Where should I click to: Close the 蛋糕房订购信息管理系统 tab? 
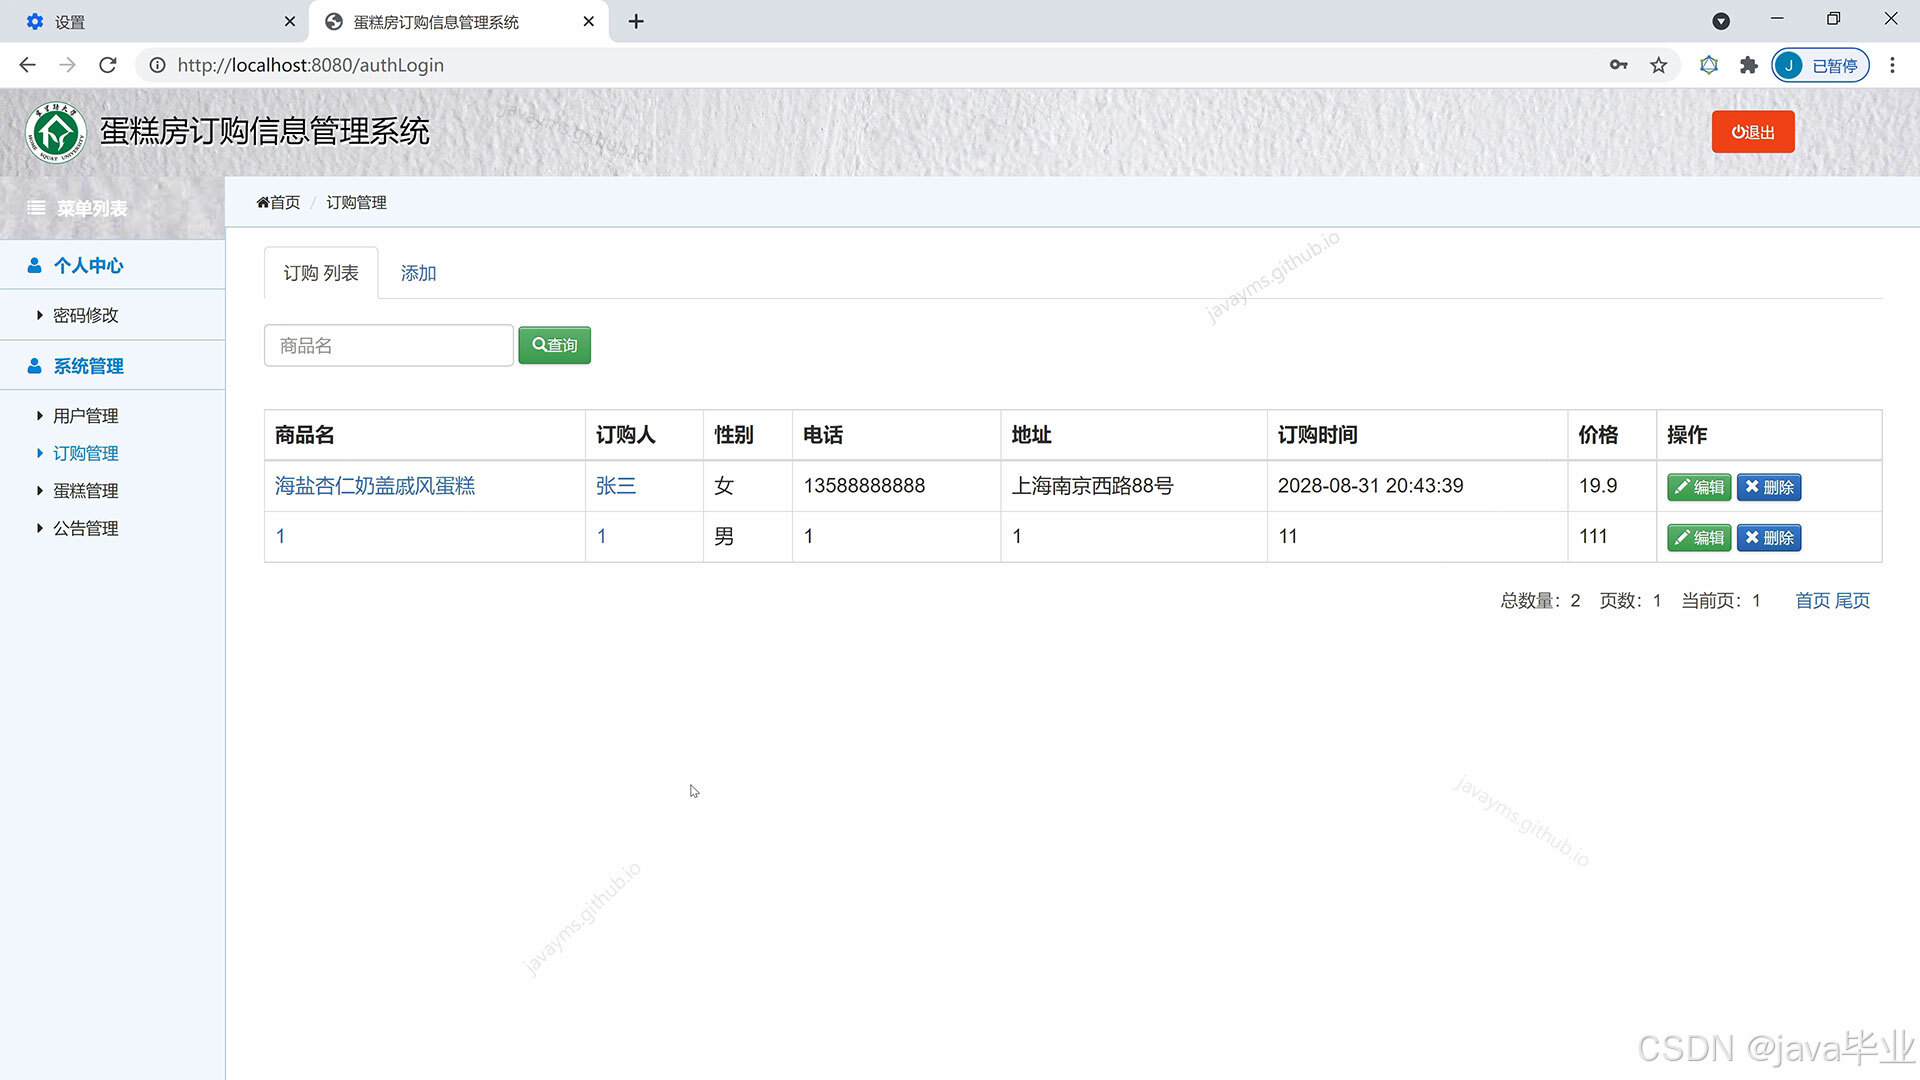[588, 21]
